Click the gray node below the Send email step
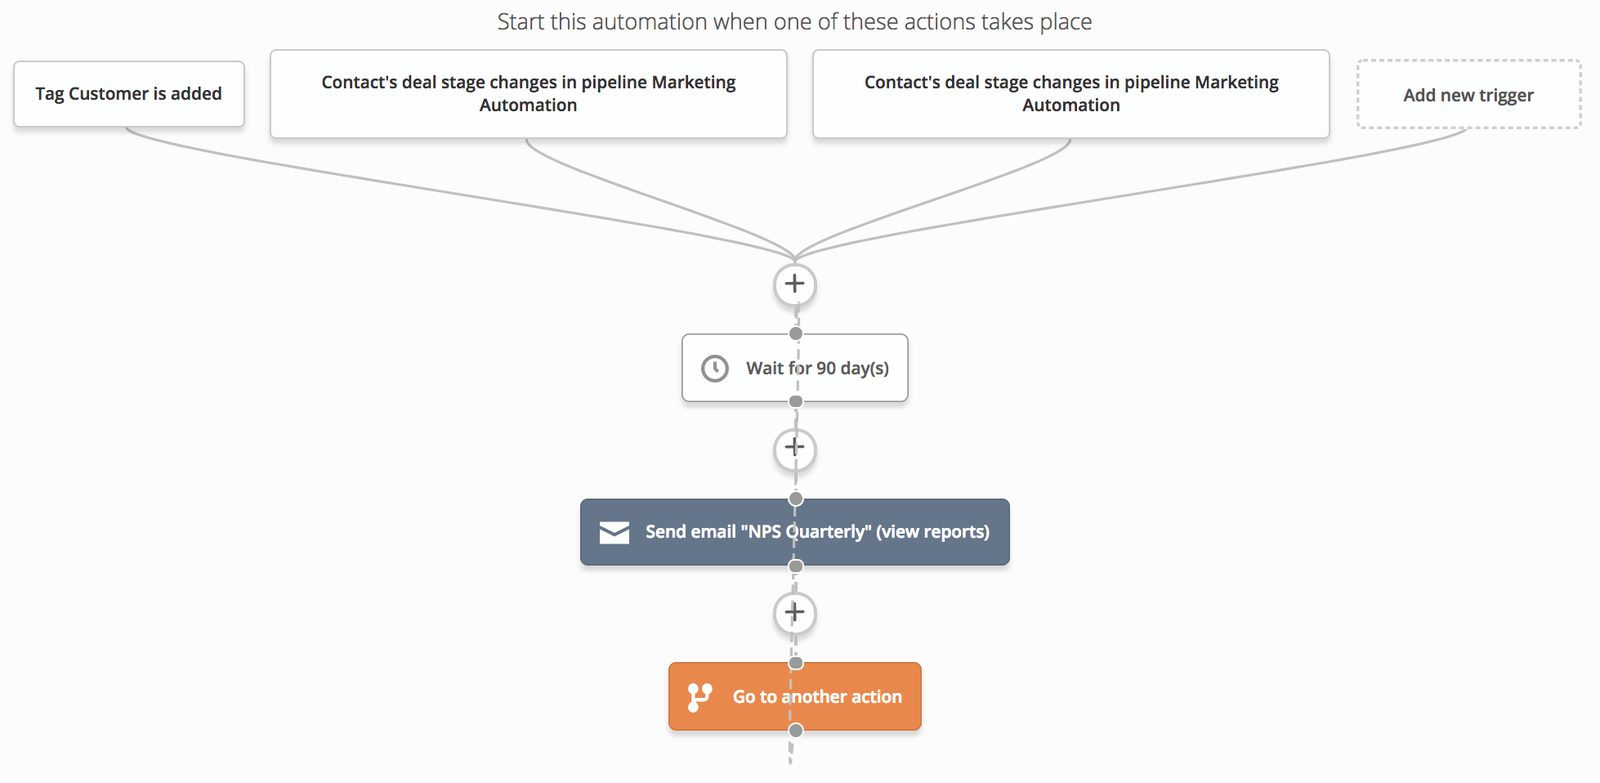1600x783 pixels. pos(795,566)
